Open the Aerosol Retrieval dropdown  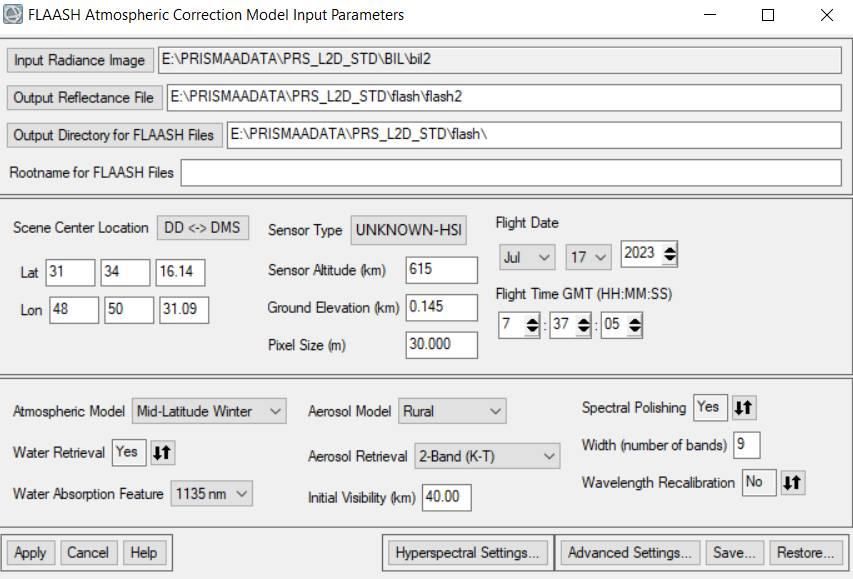(487, 456)
